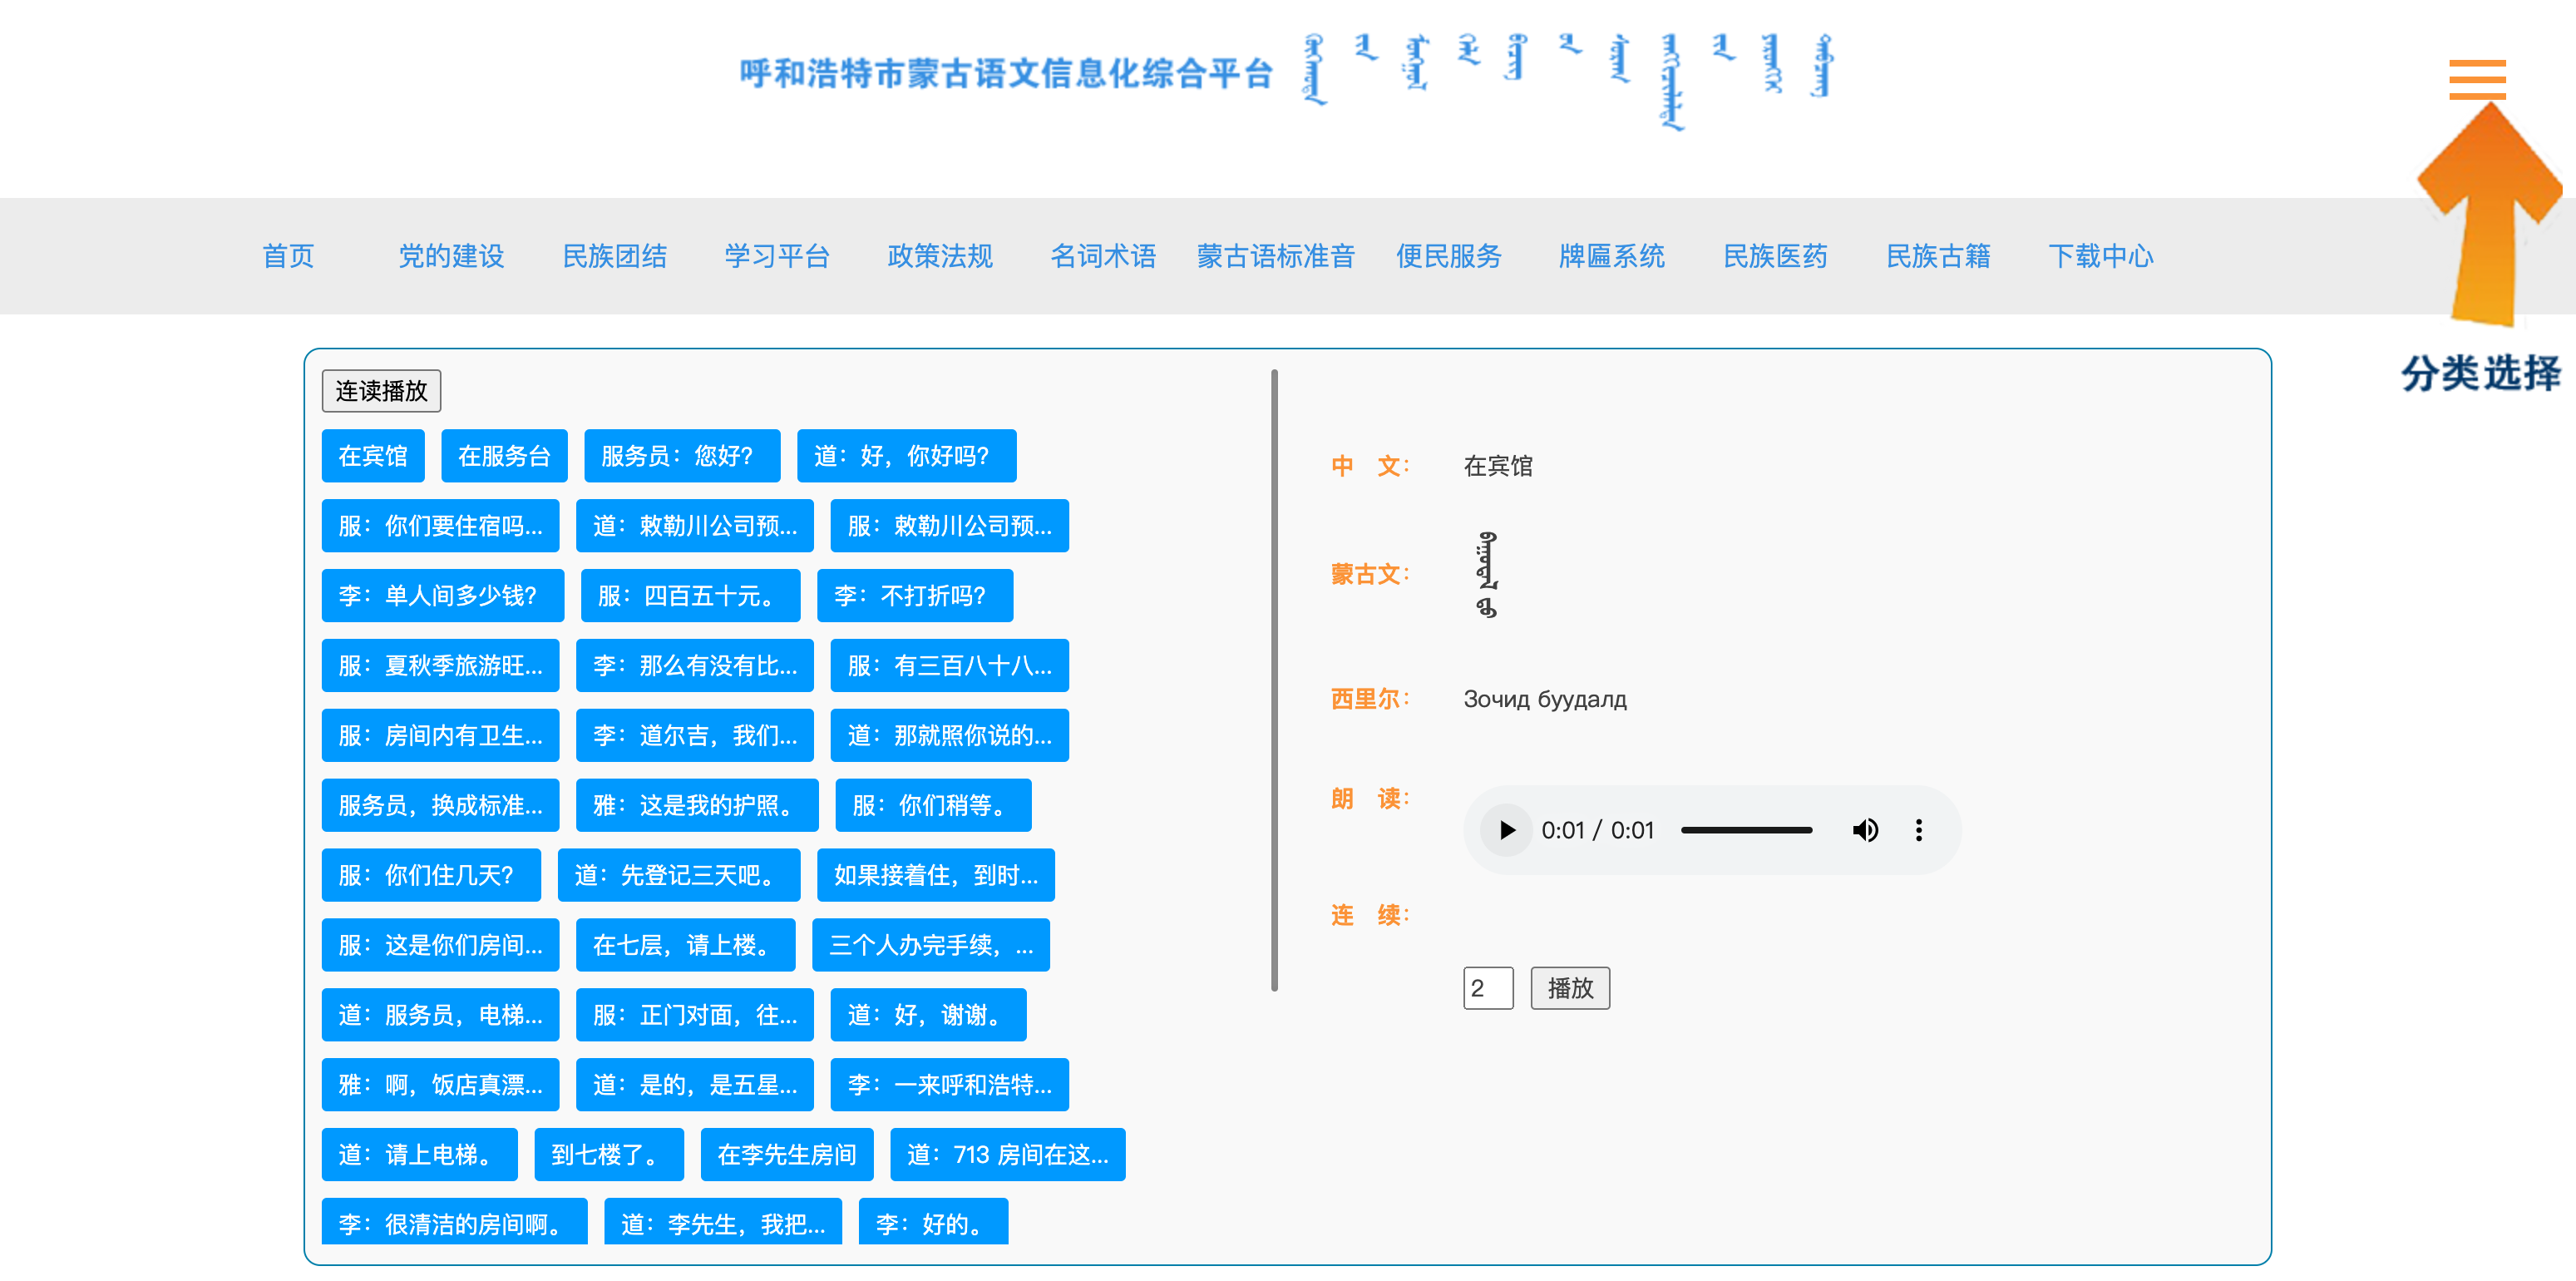Click the phrase 服务员：您好?
The image size is (2576, 1281).
[x=681, y=456]
